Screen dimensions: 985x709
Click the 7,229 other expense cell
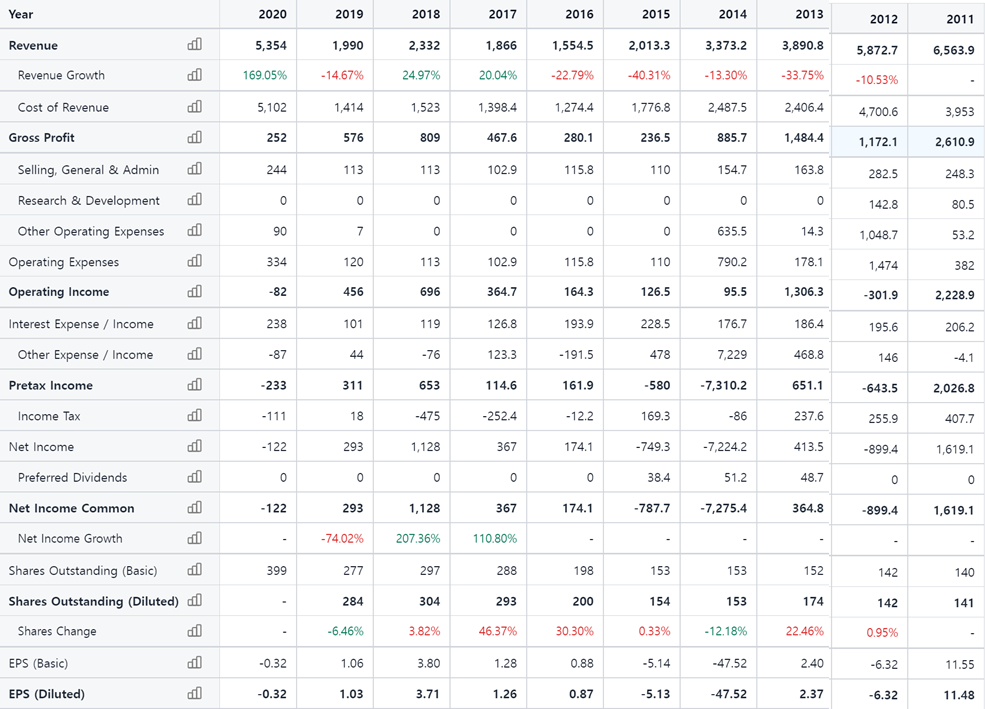[x=732, y=355]
